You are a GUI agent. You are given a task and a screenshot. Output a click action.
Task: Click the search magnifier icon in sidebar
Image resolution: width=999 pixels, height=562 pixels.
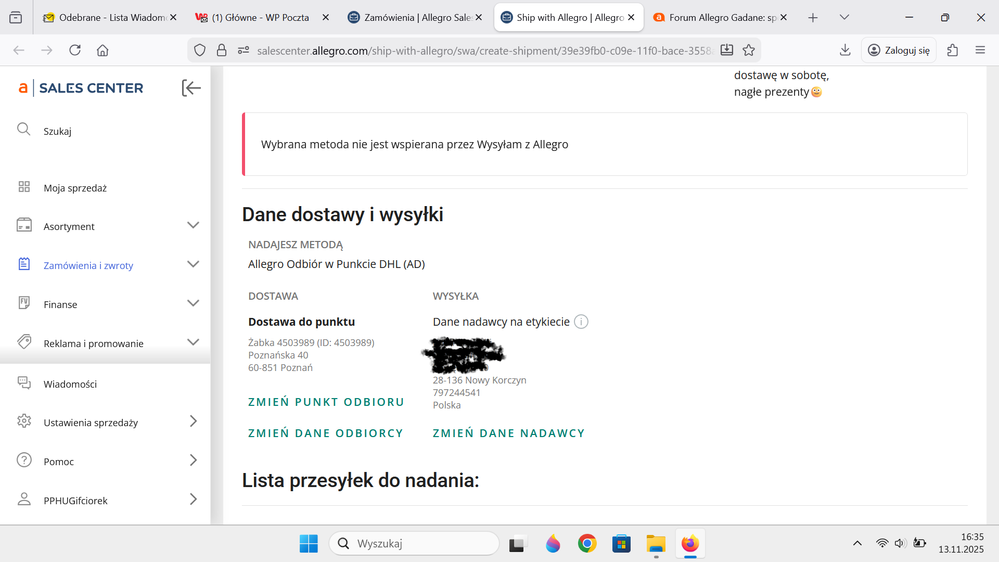point(24,130)
